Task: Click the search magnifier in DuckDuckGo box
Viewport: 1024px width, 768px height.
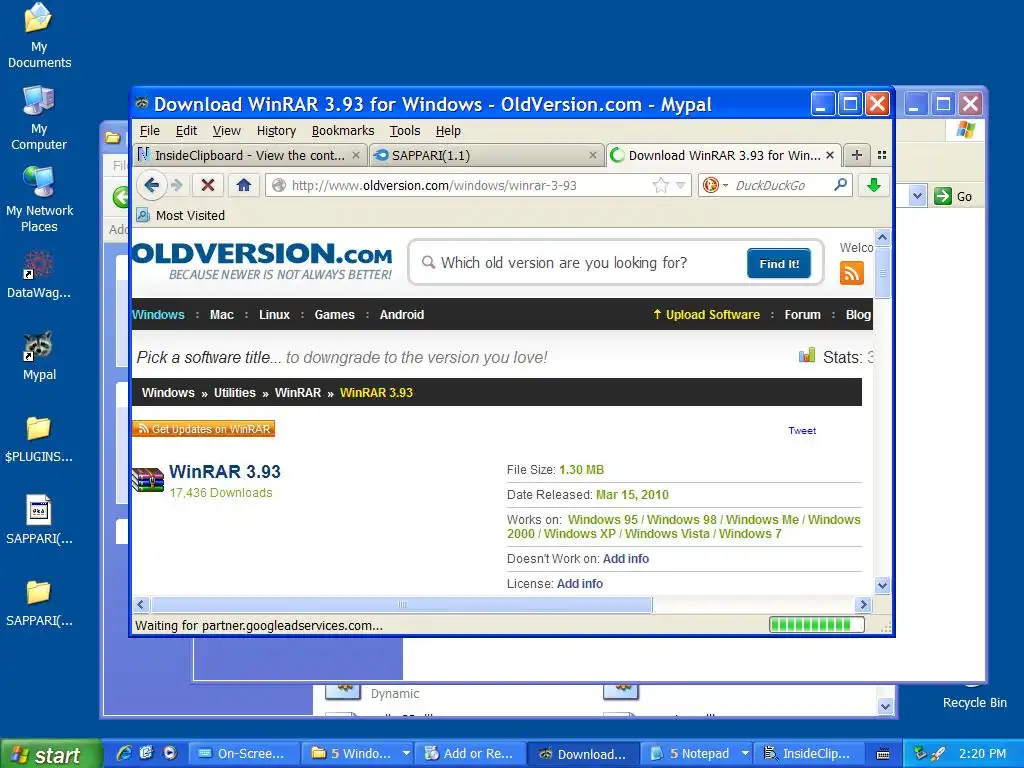Action: point(840,185)
